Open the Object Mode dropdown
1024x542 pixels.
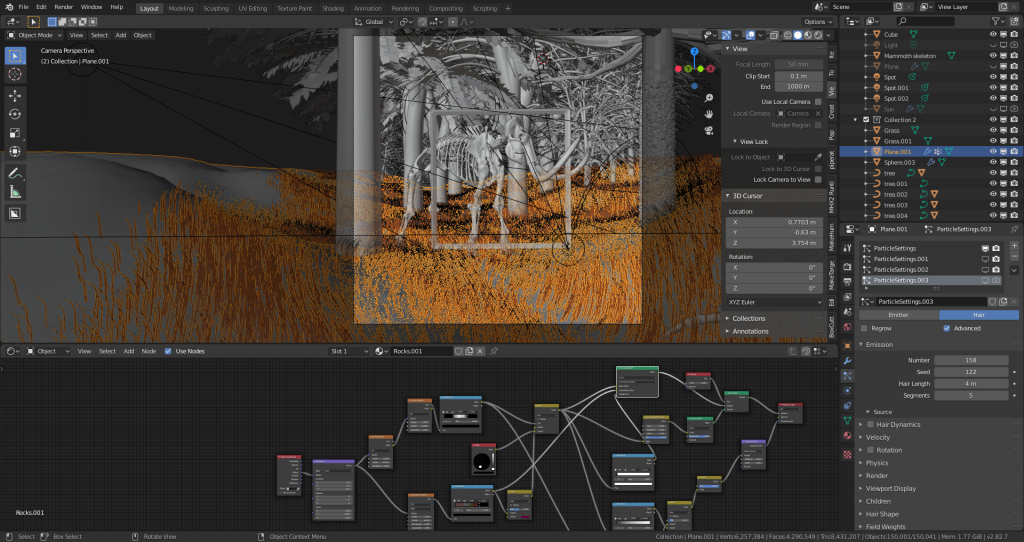point(35,35)
